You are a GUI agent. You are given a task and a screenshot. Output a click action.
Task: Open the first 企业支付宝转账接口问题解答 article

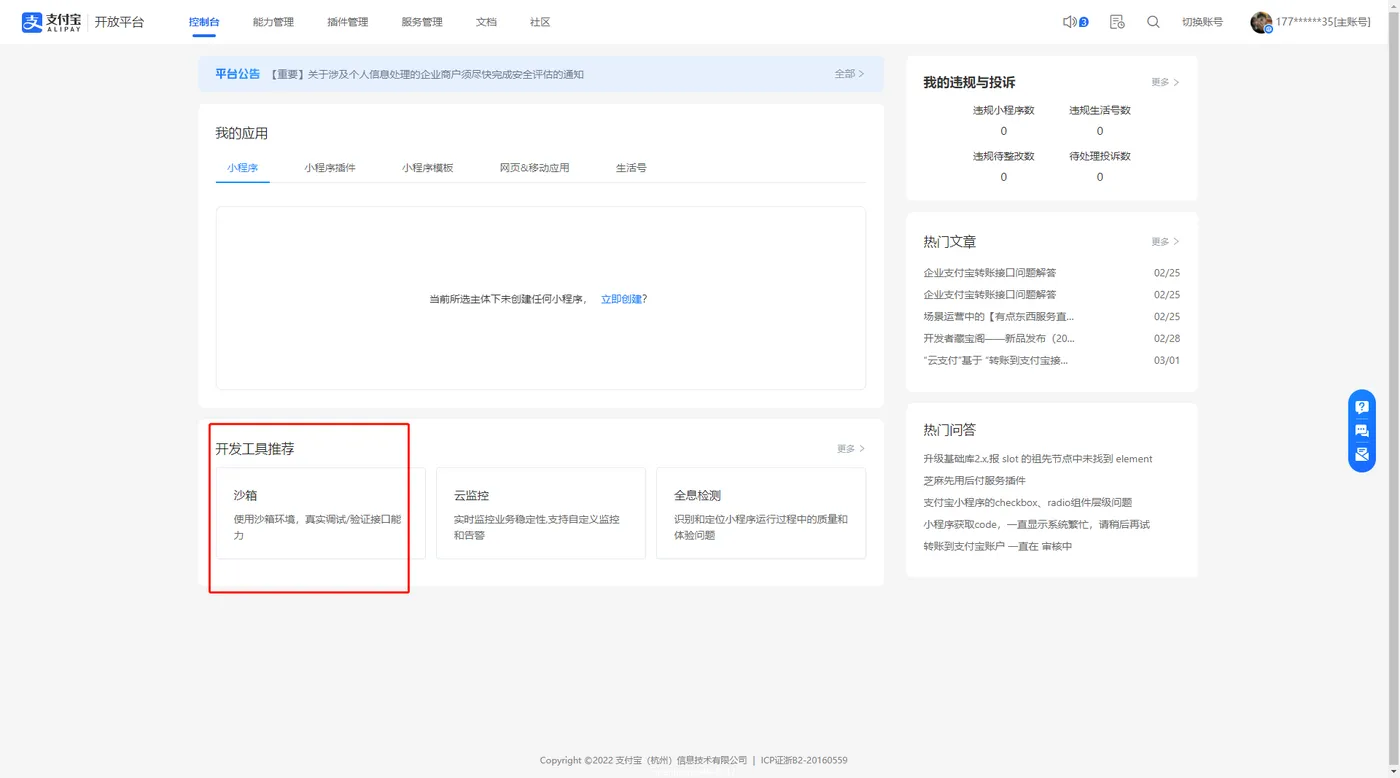tap(990, 273)
